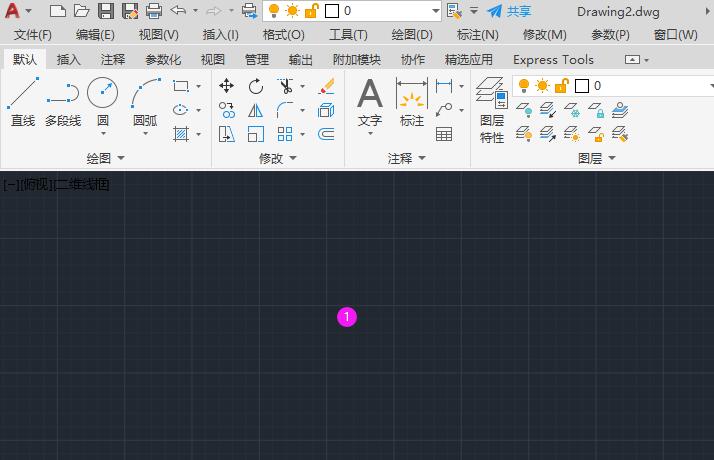Viewport: 714px width, 460px height.
Task: Open the 文件(F) menu
Action: click(32, 35)
